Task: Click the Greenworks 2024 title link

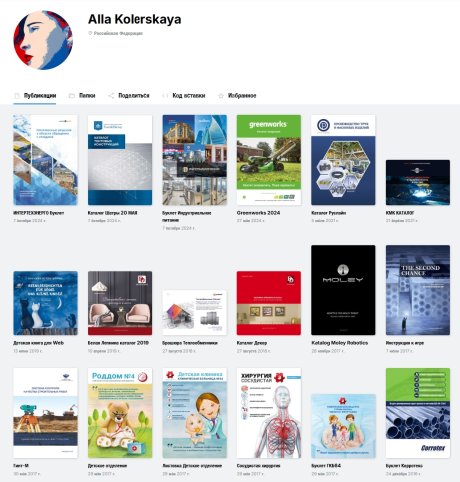Action: pyautogui.click(x=258, y=213)
